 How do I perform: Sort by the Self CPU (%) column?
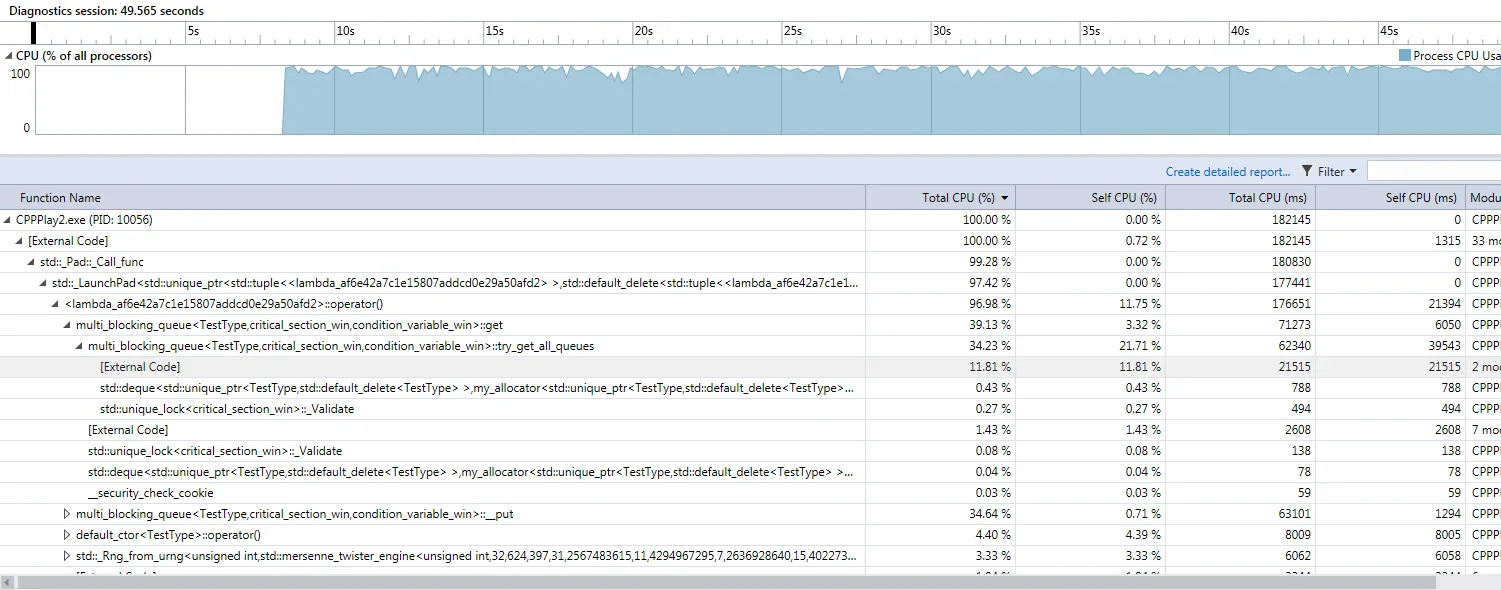(x=1091, y=198)
